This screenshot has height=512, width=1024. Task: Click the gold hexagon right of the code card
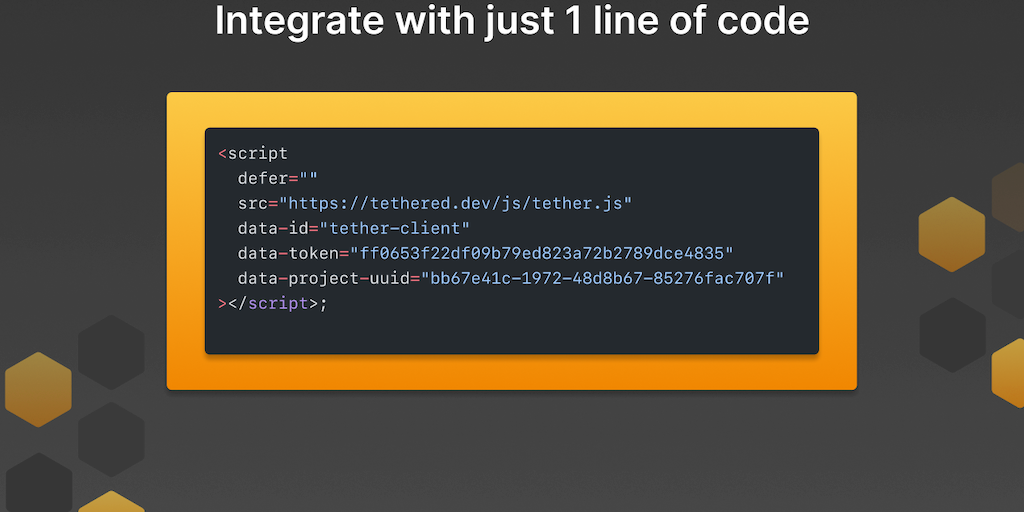coord(951,234)
